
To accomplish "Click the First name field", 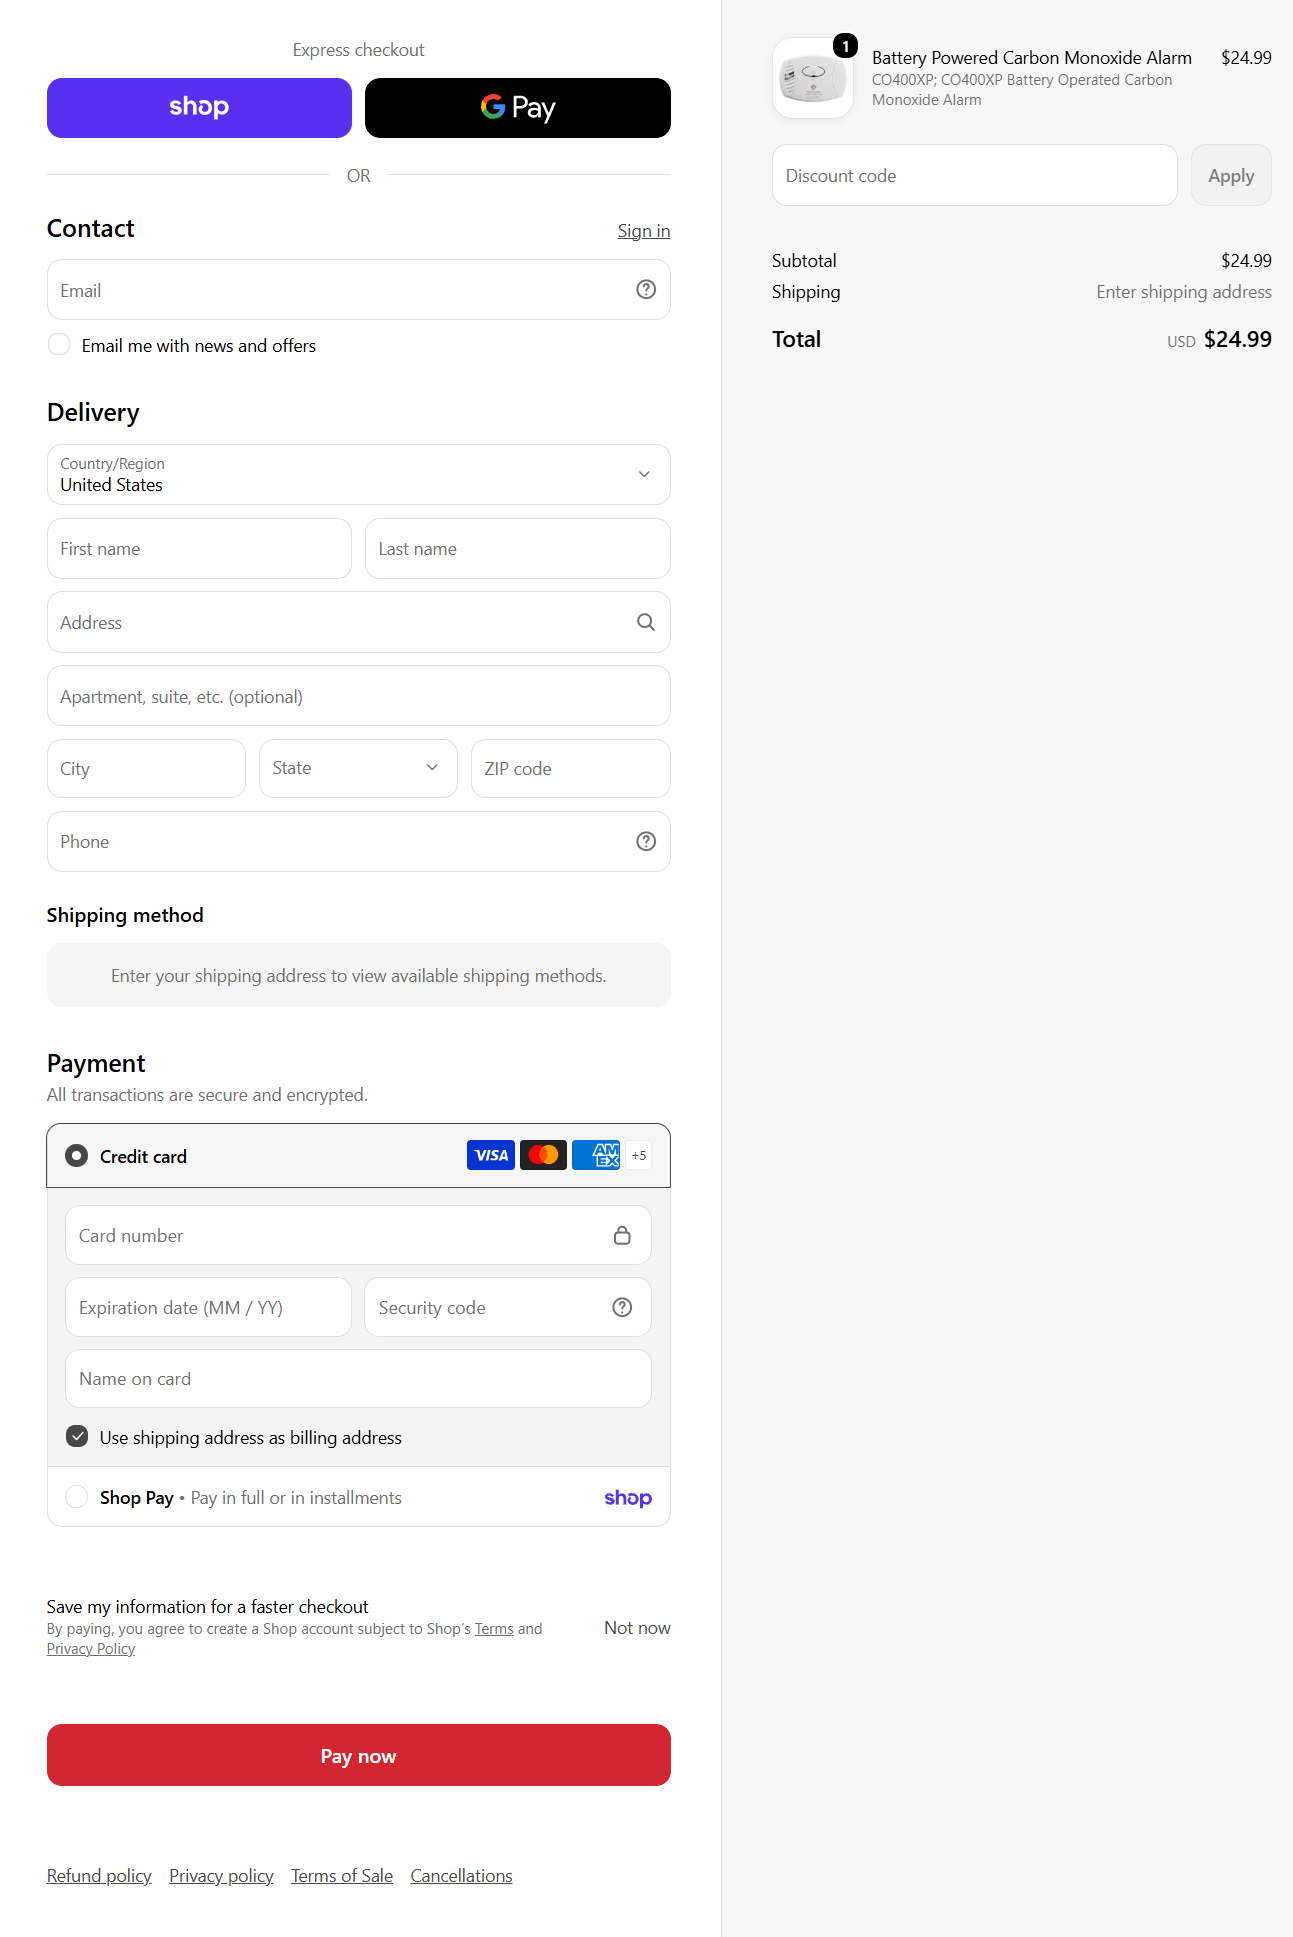I will (199, 548).
